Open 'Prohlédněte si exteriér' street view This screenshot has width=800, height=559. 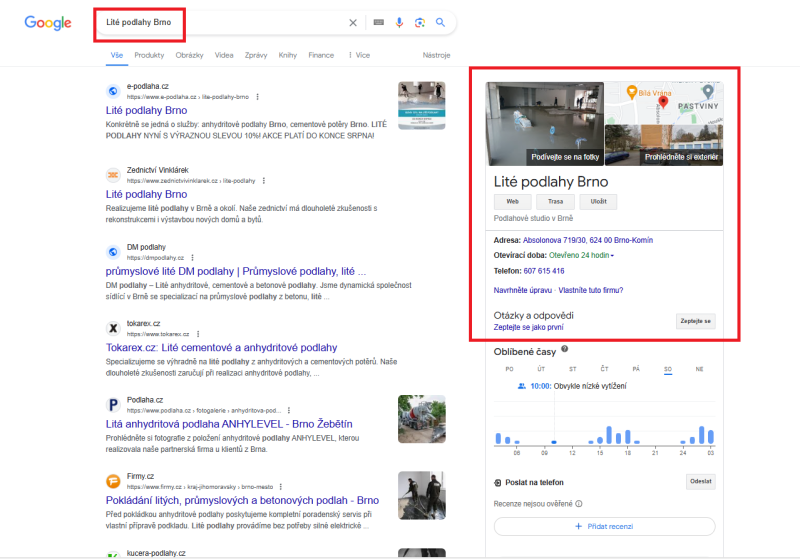tap(664, 145)
